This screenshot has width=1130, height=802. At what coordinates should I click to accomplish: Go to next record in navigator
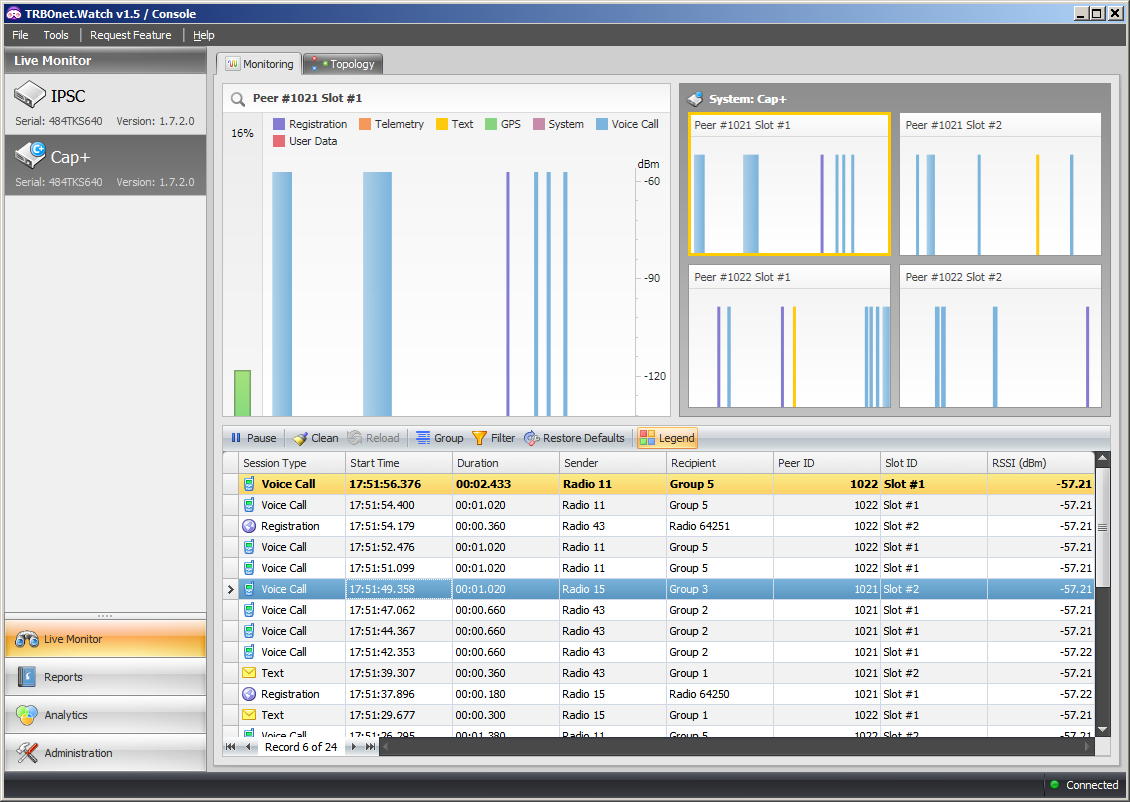(x=353, y=747)
